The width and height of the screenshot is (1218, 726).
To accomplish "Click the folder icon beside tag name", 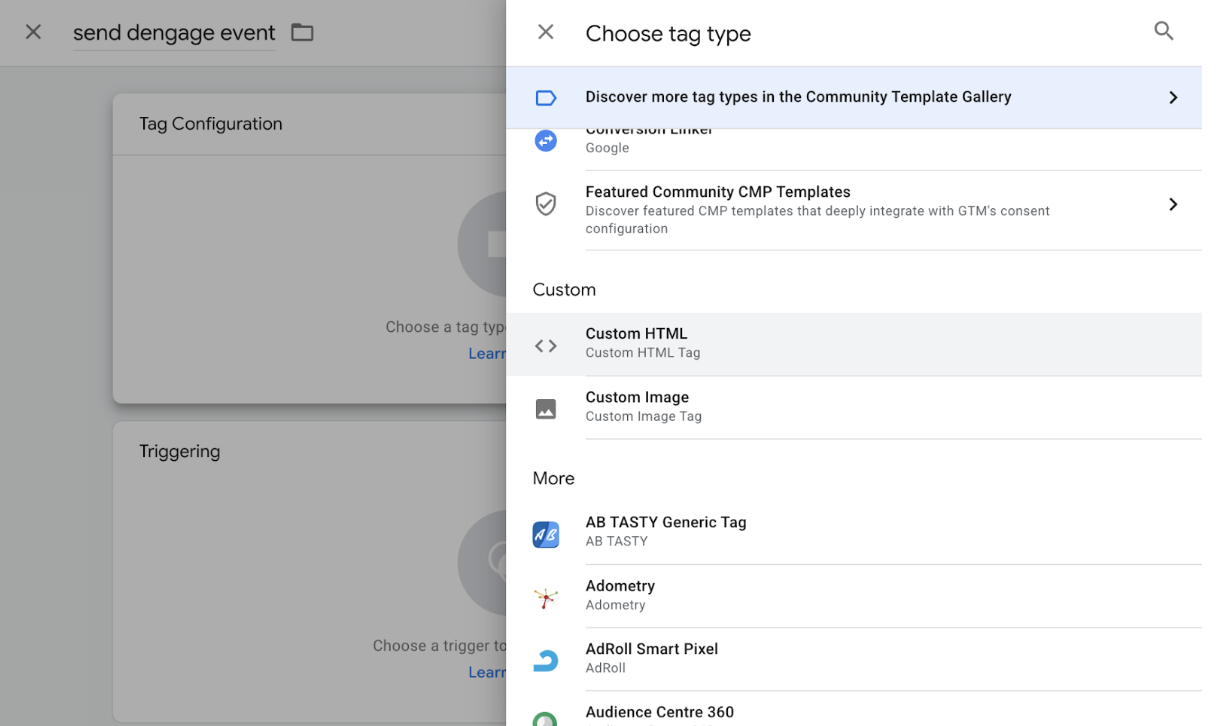I will (302, 33).
